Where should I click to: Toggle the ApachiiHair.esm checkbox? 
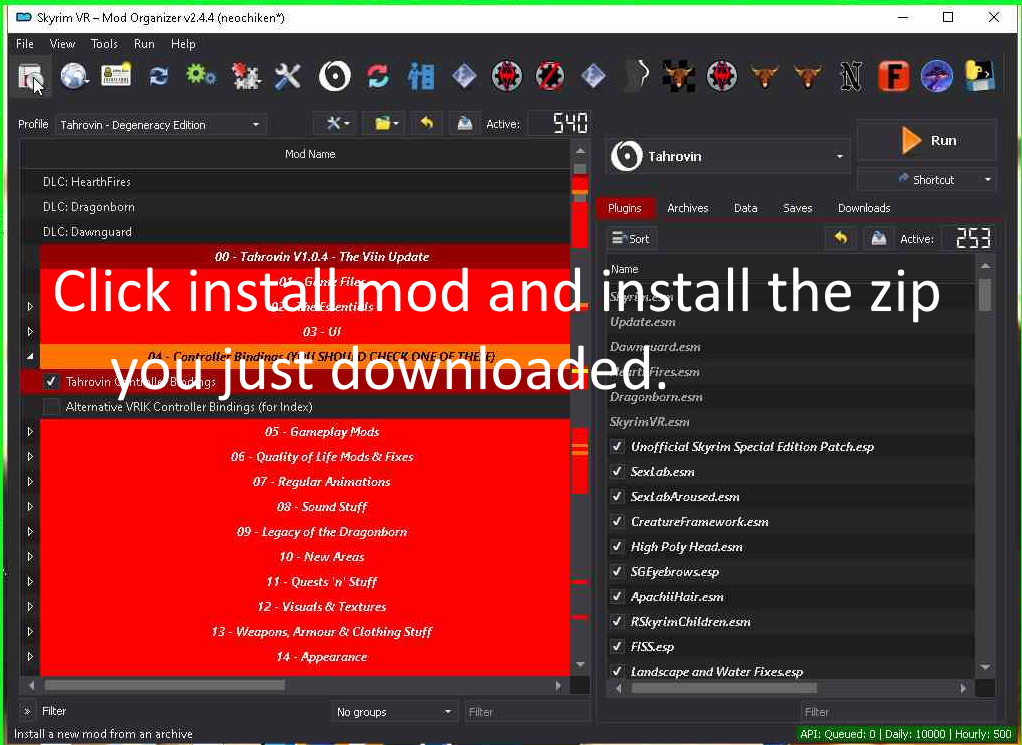point(617,596)
